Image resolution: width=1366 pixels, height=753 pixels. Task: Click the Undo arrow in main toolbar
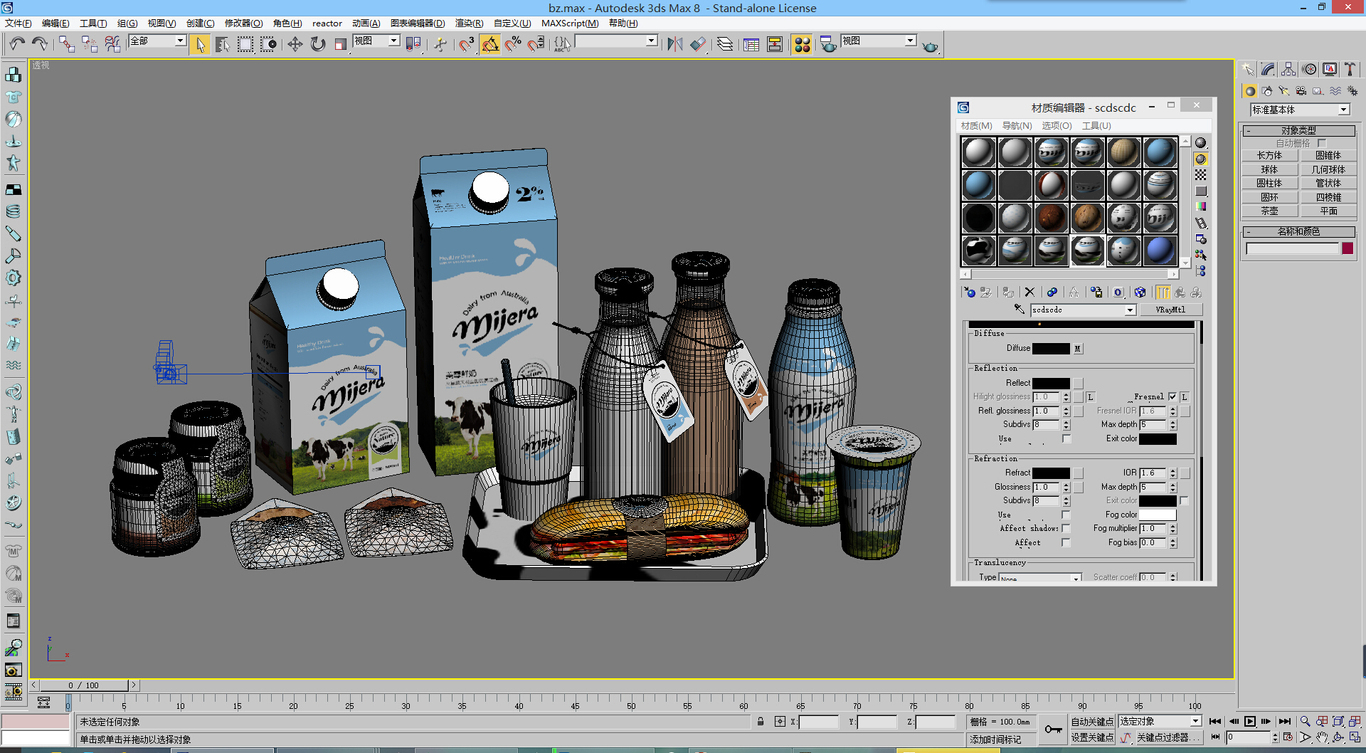pyautogui.click(x=17, y=43)
